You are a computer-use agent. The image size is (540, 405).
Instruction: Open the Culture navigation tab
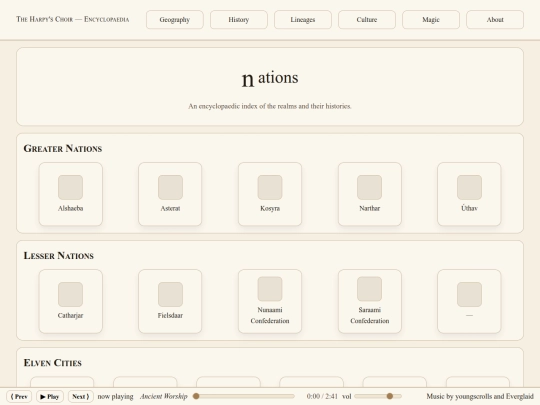[367, 20]
